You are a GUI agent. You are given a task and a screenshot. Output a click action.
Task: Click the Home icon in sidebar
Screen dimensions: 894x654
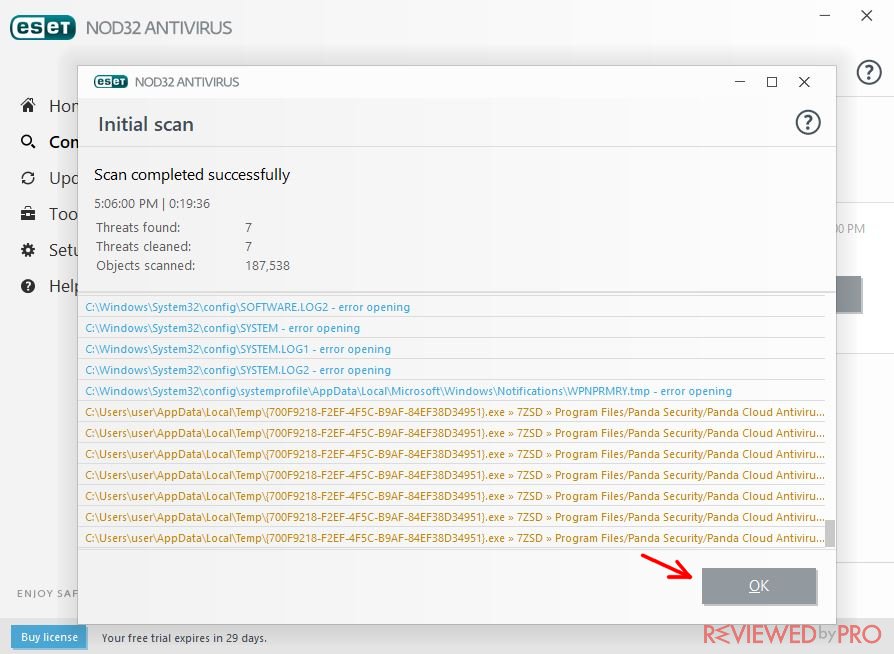click(x=28, y=105)
